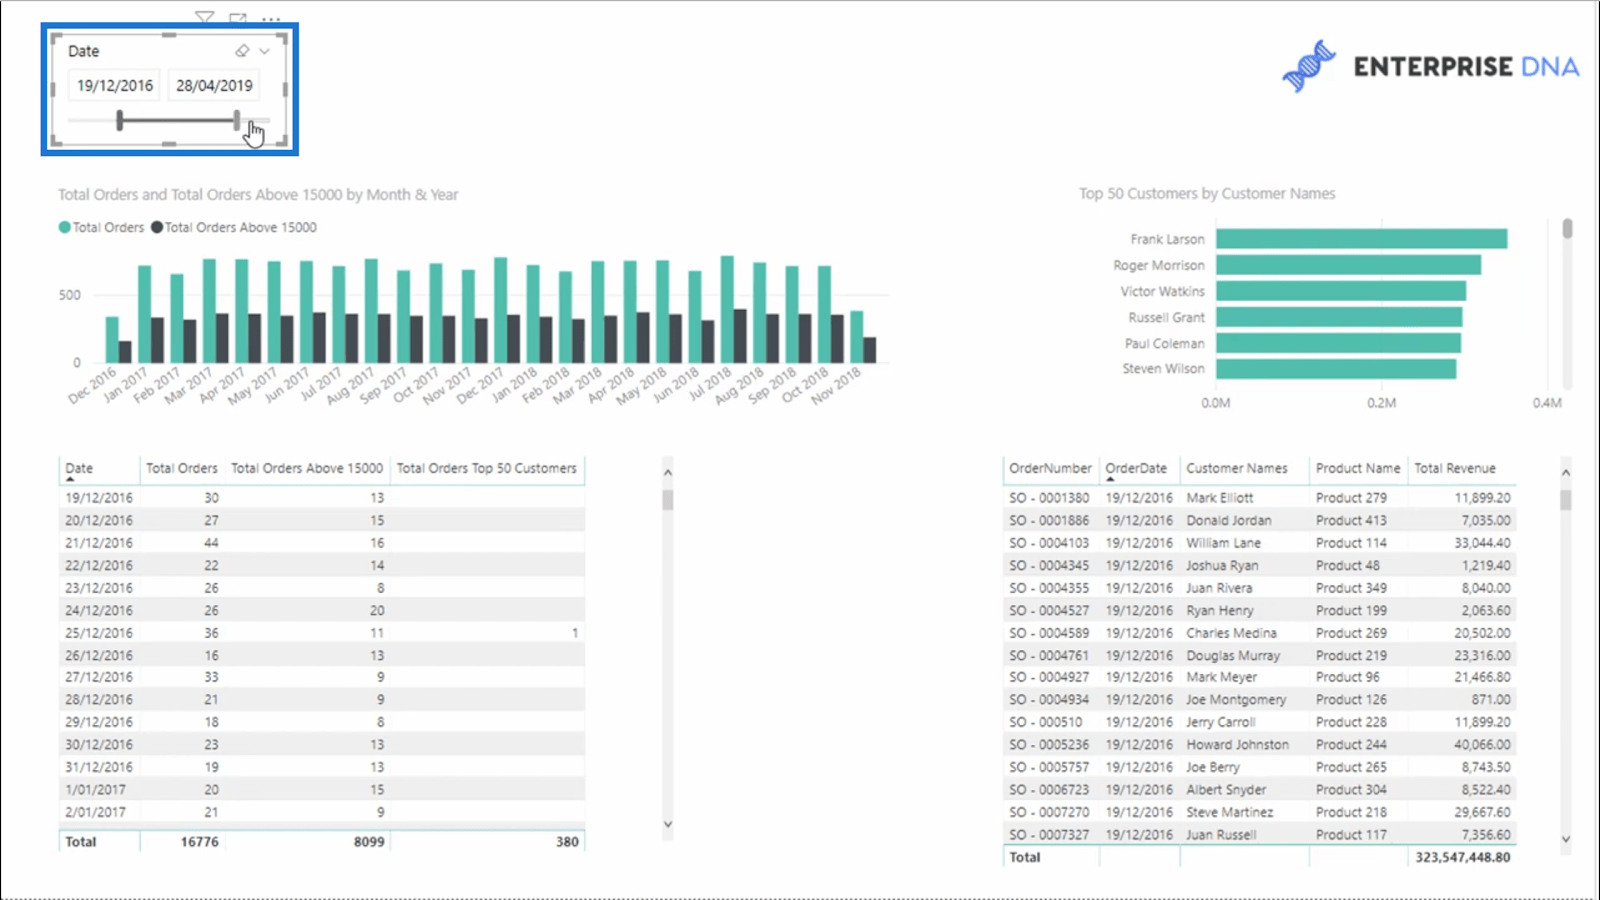1600x900 pixels.
Task: Sort by the Total Orders column header
Action: 181,468
